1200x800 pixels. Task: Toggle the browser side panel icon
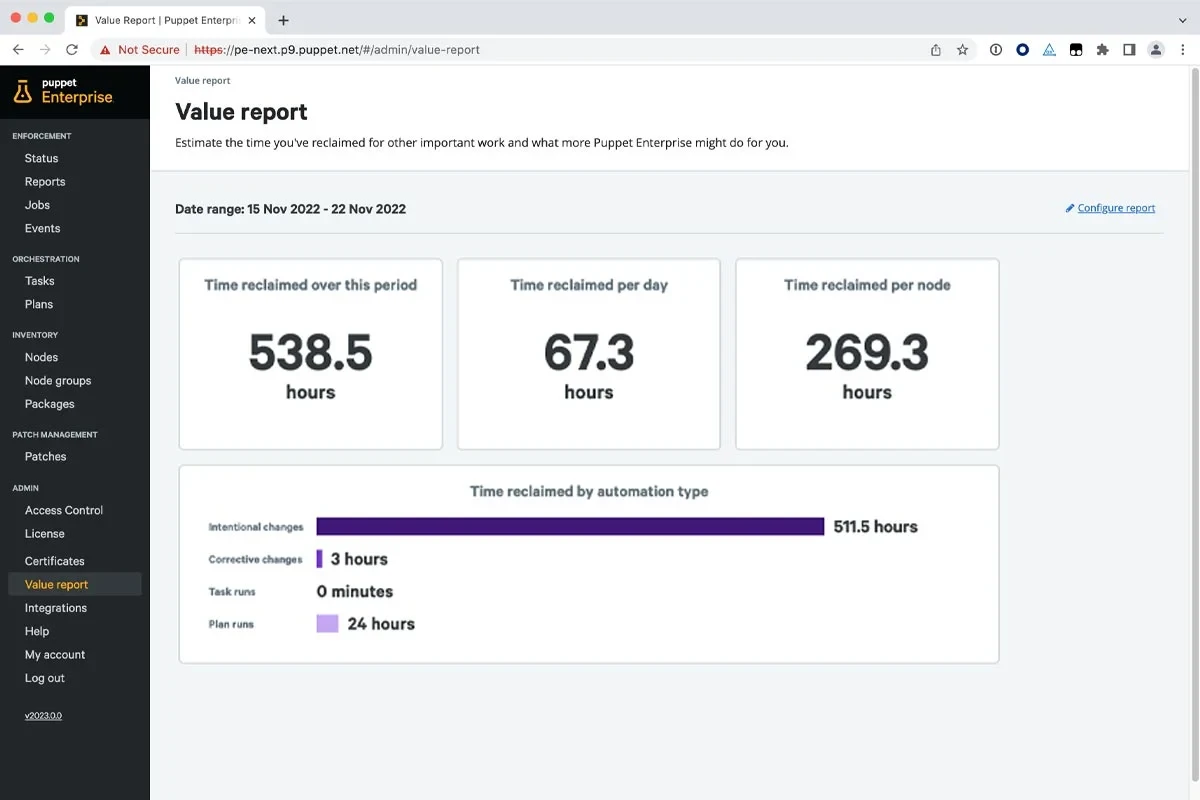[1129, 49]
